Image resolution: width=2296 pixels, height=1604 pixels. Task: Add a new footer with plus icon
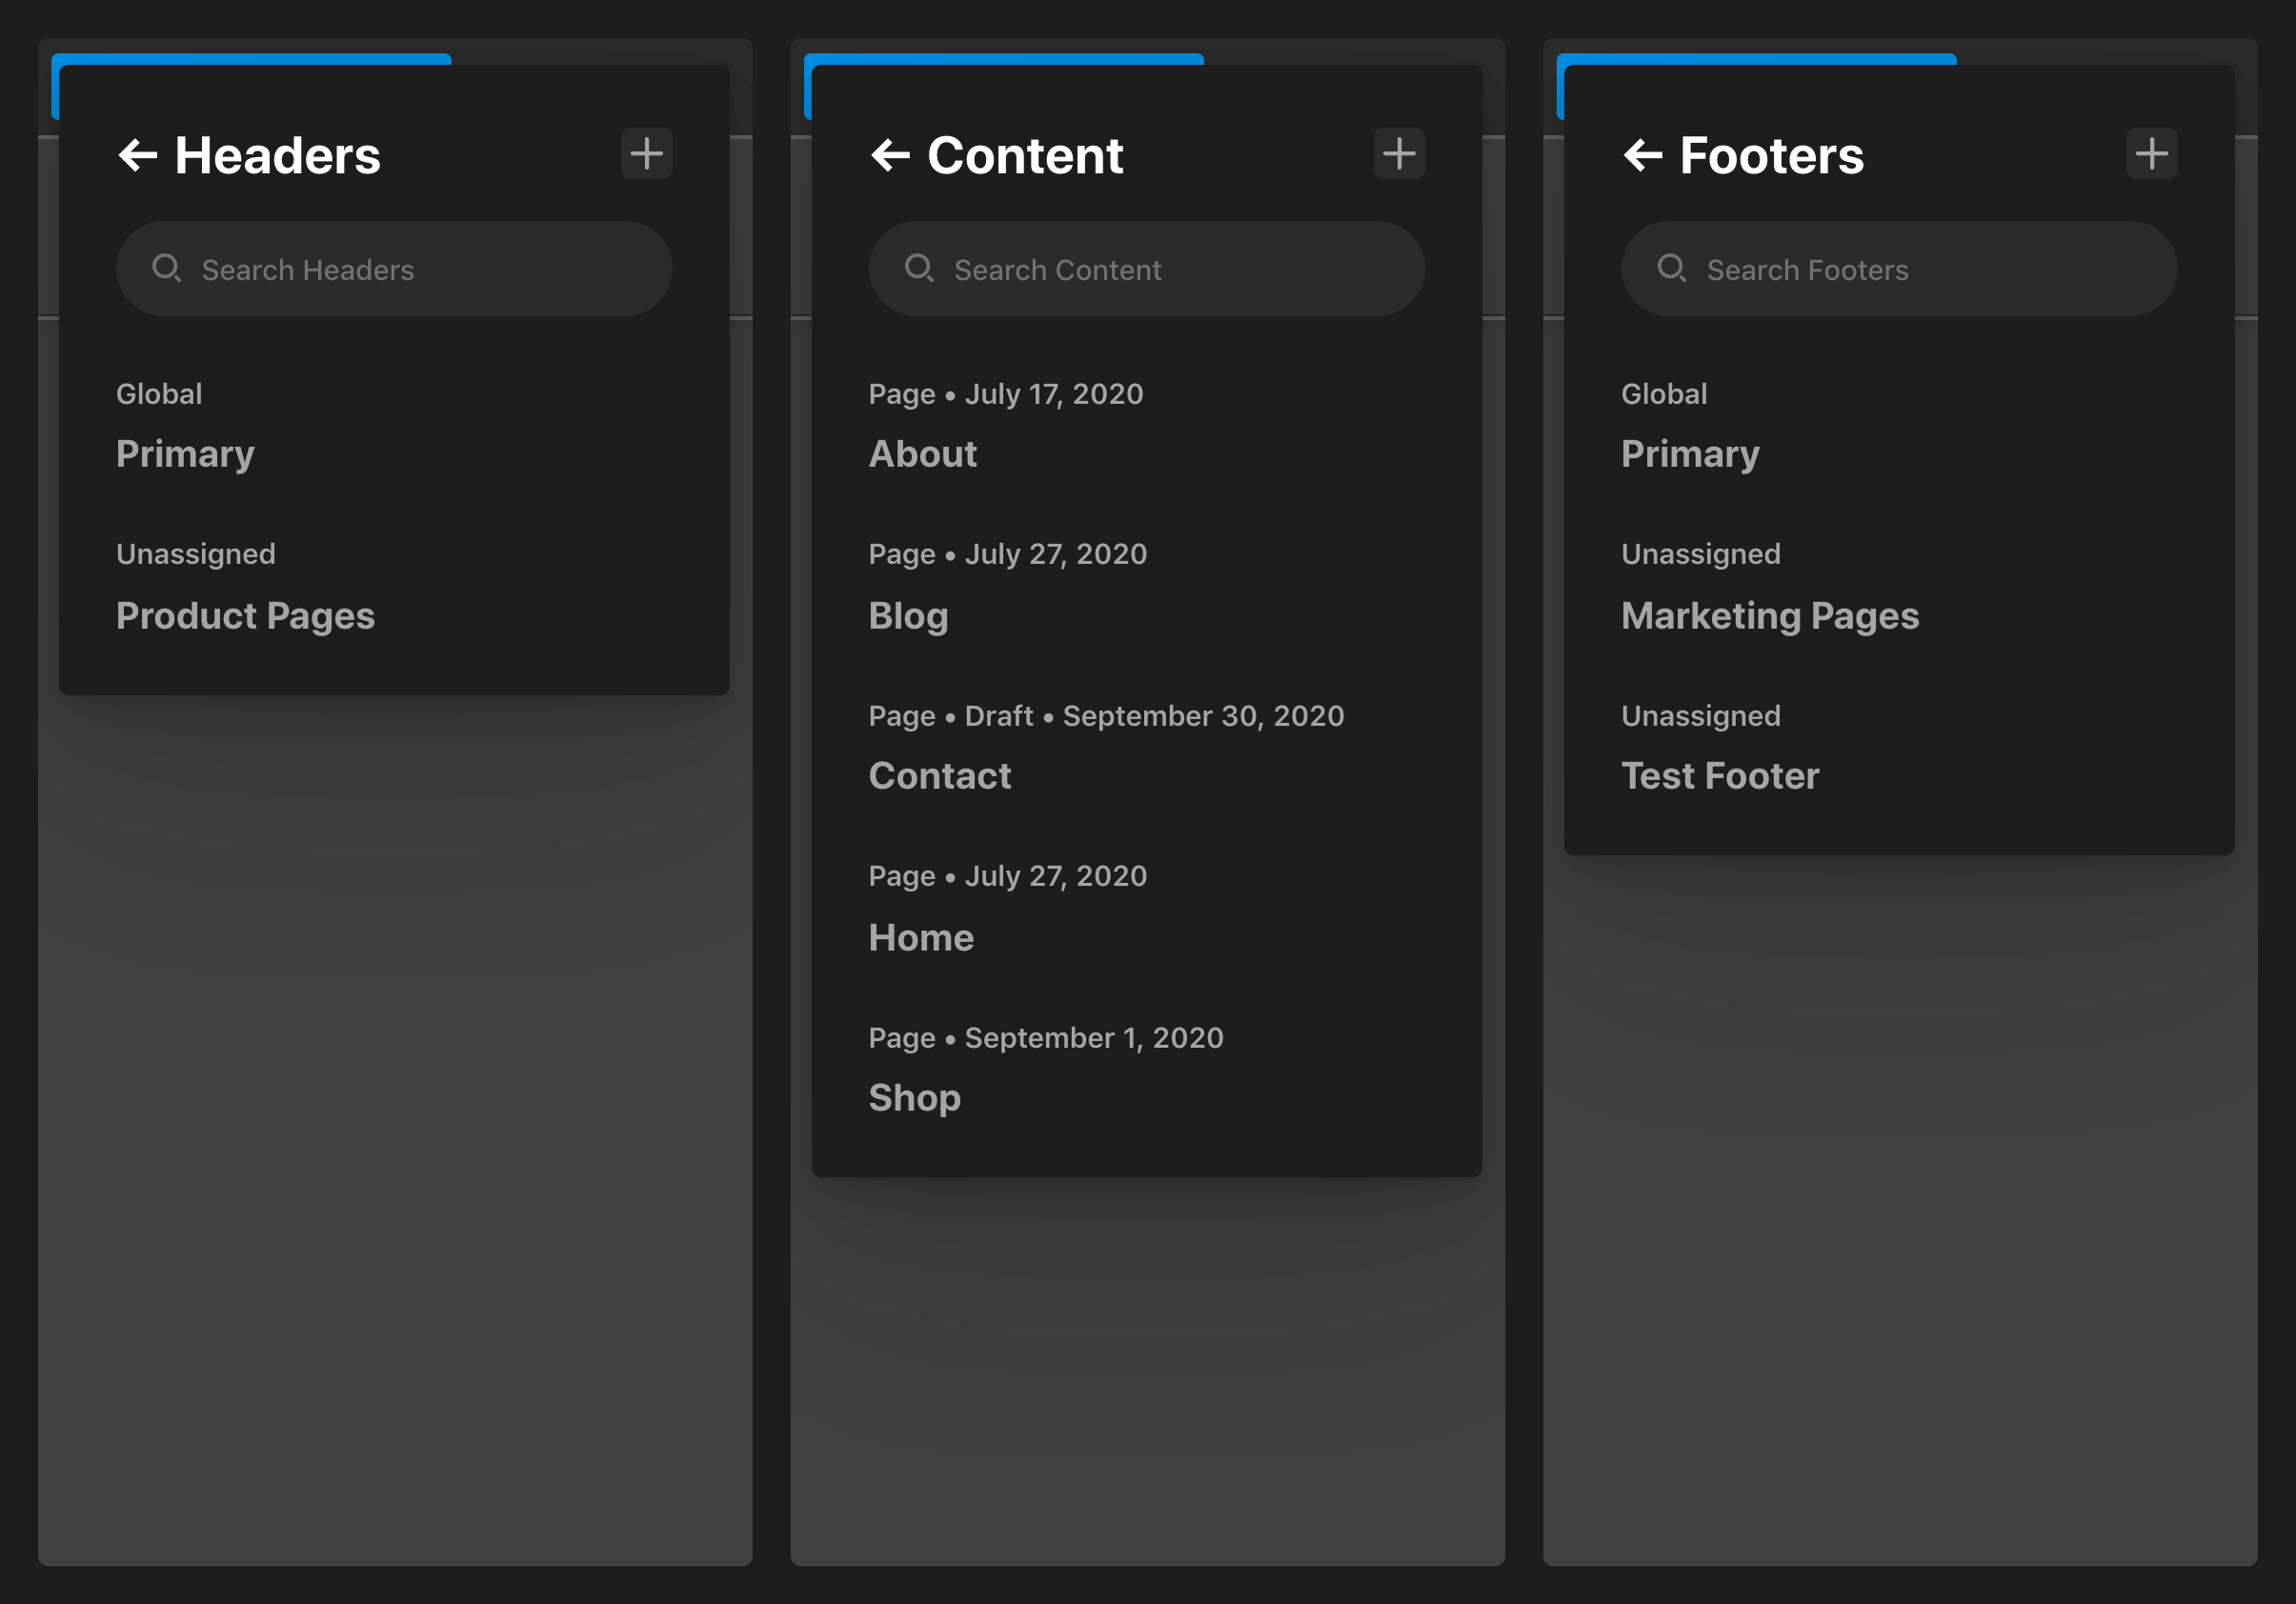click(x=2151, y=154)
